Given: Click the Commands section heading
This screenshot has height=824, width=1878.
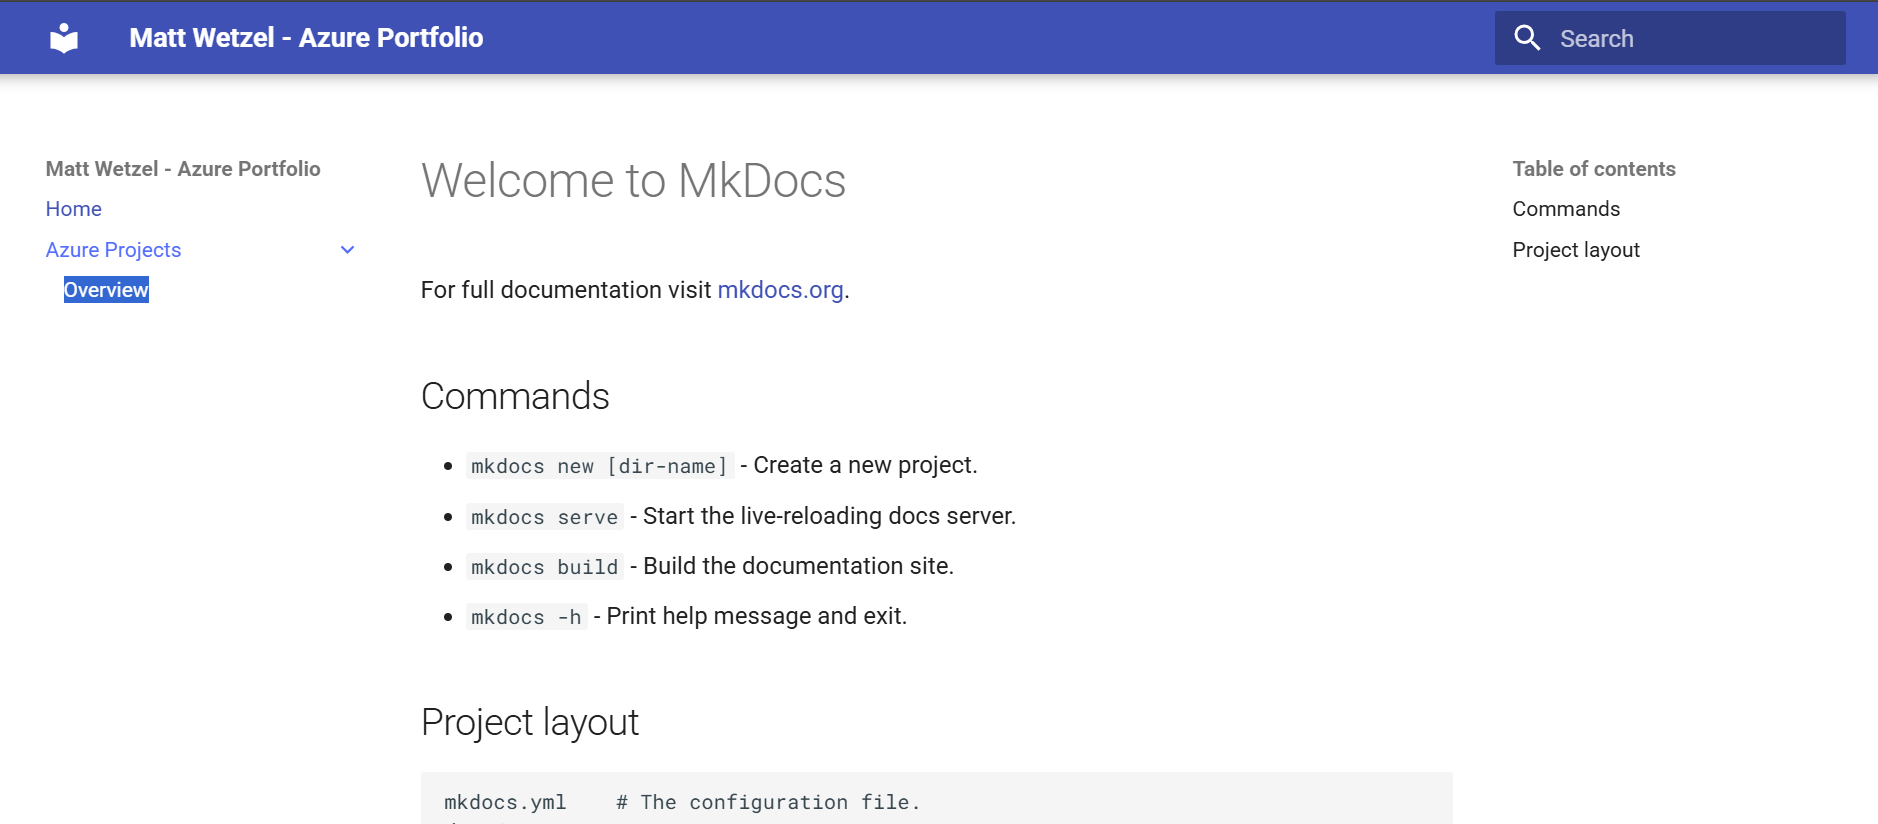Looking at the screenshot, I should click(x=515, y=397).
